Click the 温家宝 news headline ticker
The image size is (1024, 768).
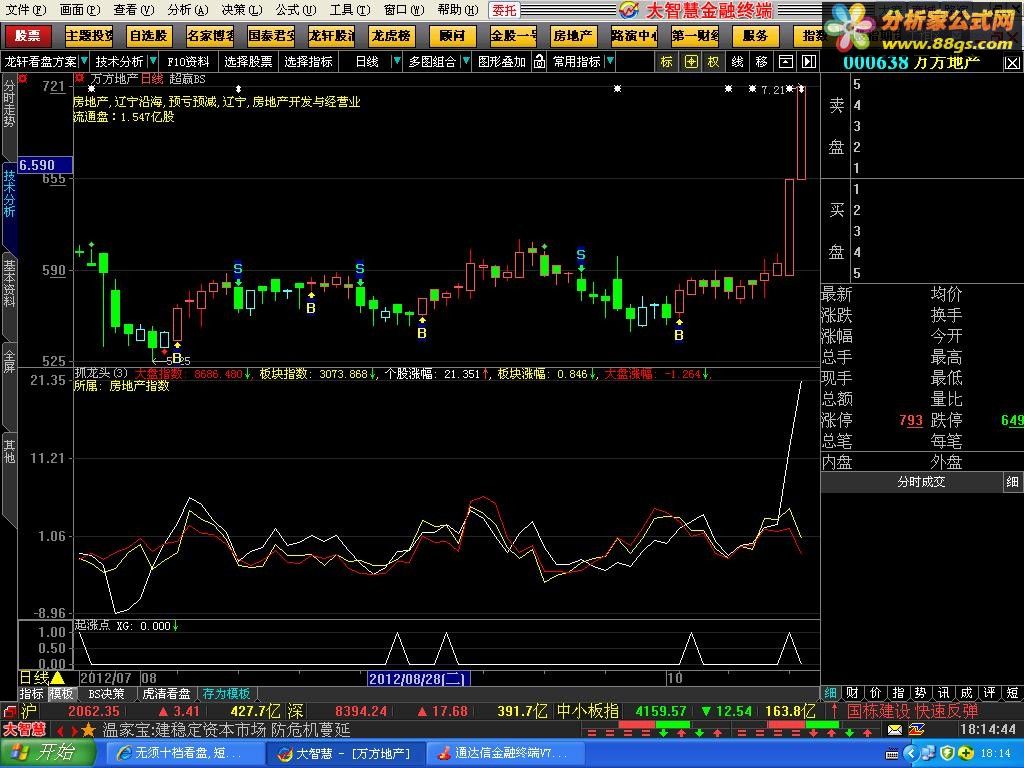click(x=226, y=729)
